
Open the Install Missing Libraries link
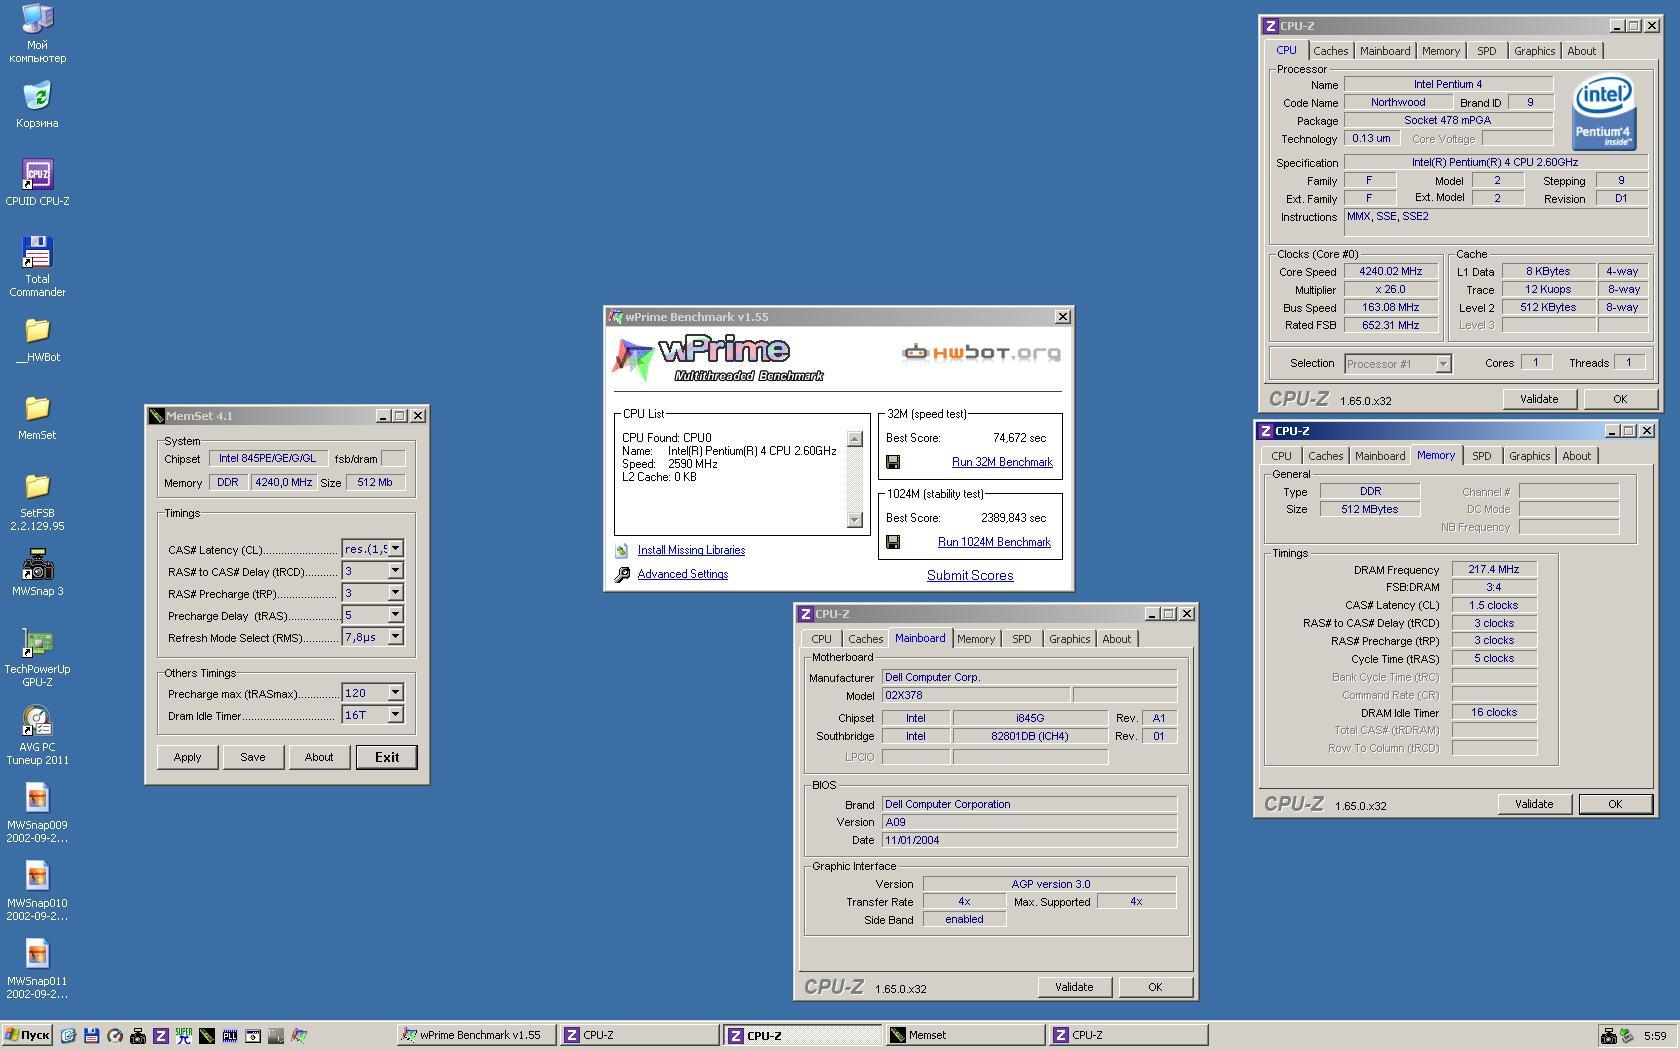[x=691, y=550]
